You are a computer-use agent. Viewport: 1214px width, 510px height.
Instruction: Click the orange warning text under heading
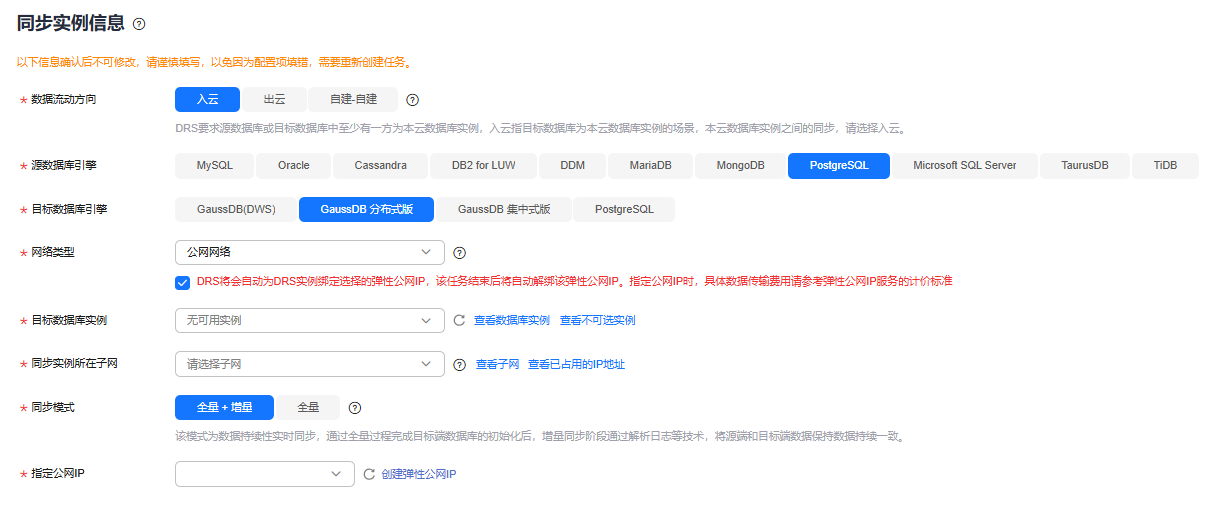click(x=215, y=62)
